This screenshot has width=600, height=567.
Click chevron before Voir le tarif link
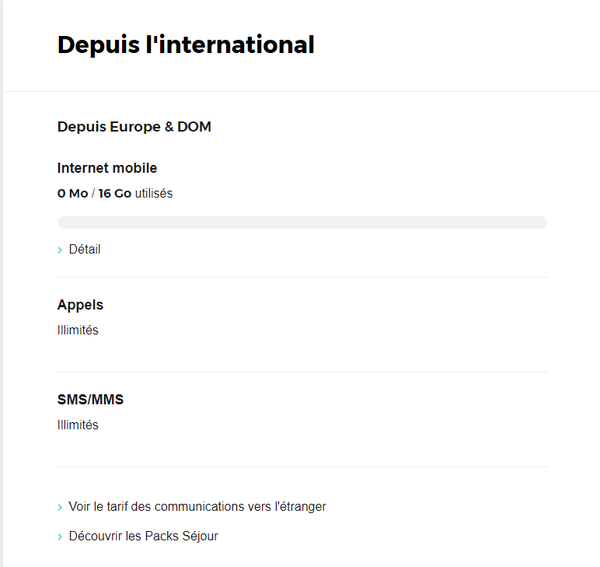(61, 507)
